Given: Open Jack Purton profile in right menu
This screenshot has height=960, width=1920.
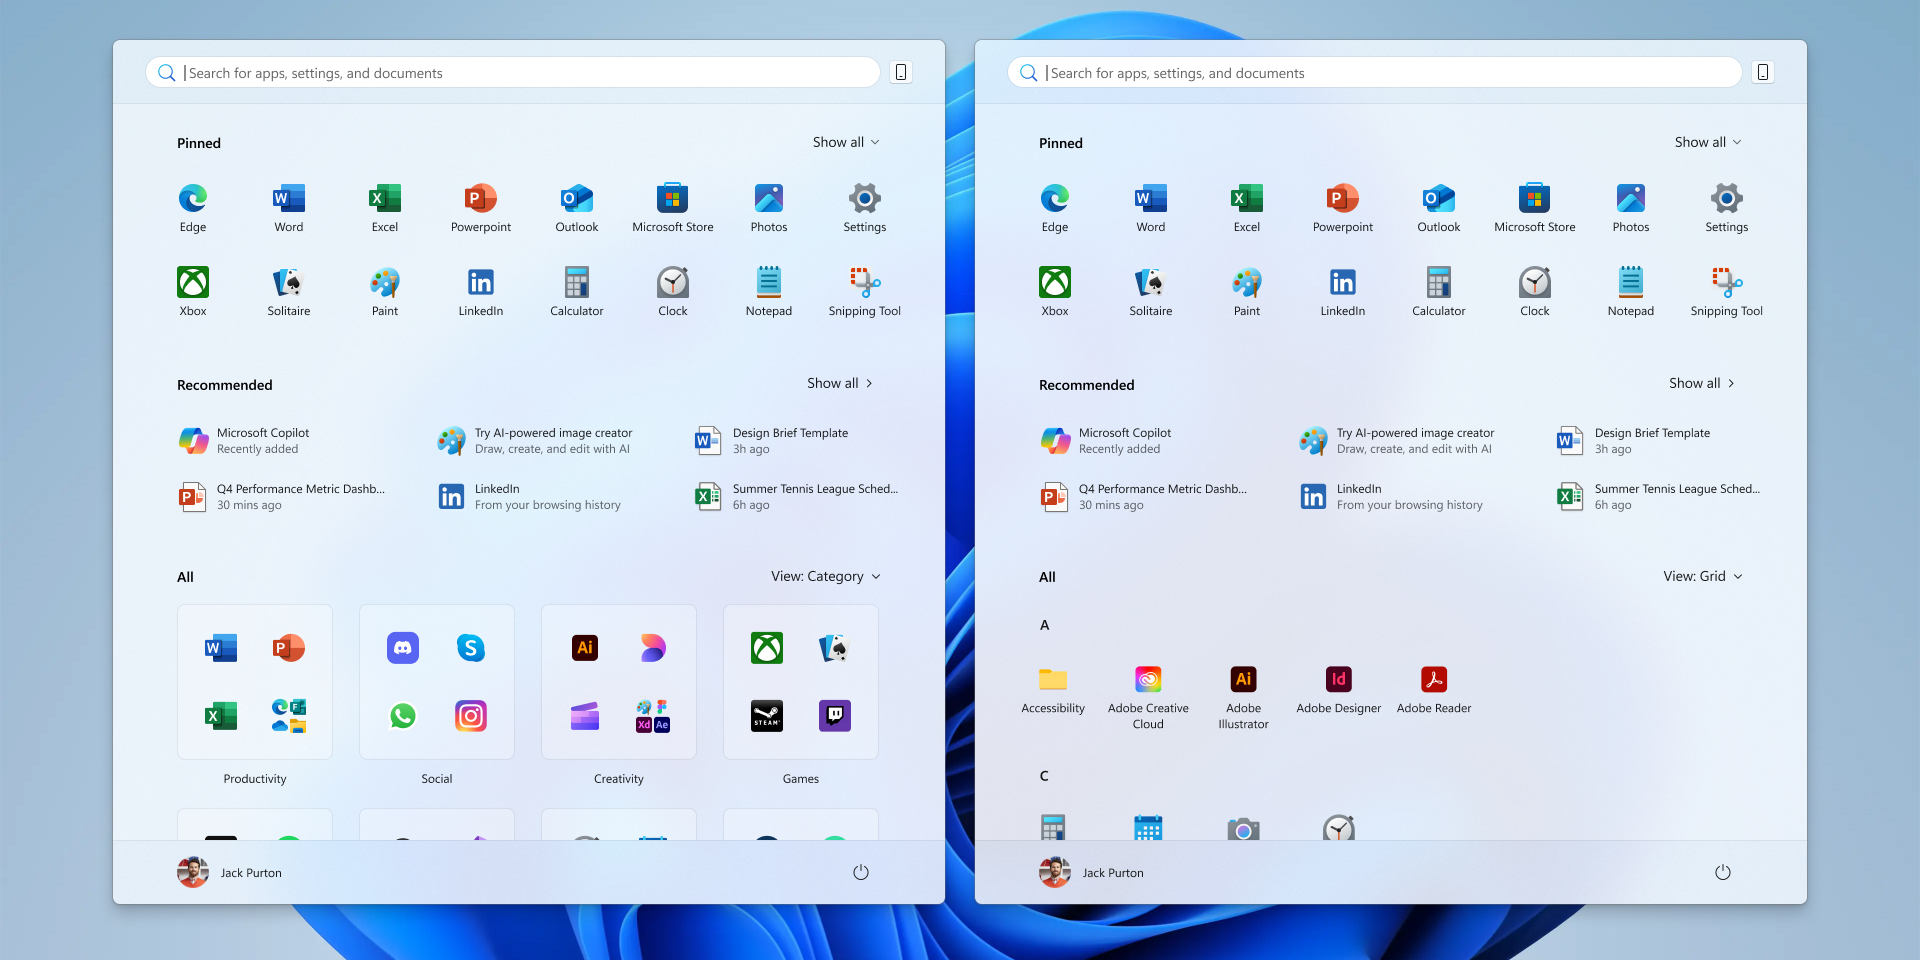Looking at the screenshot, I should tap(1092, 872).
